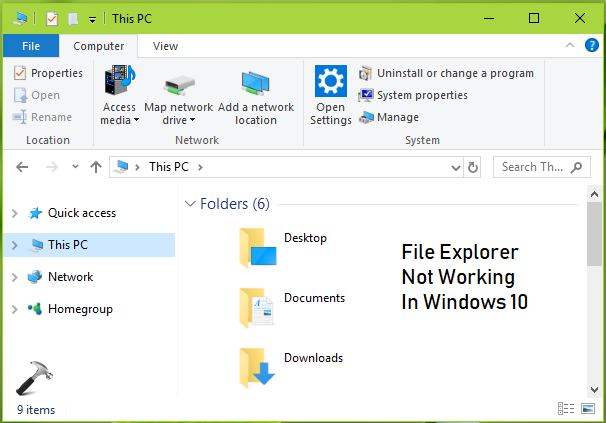The image size is (606, 423).
Task: Click the 9 items status text
Action: click(x=36, y=410)
